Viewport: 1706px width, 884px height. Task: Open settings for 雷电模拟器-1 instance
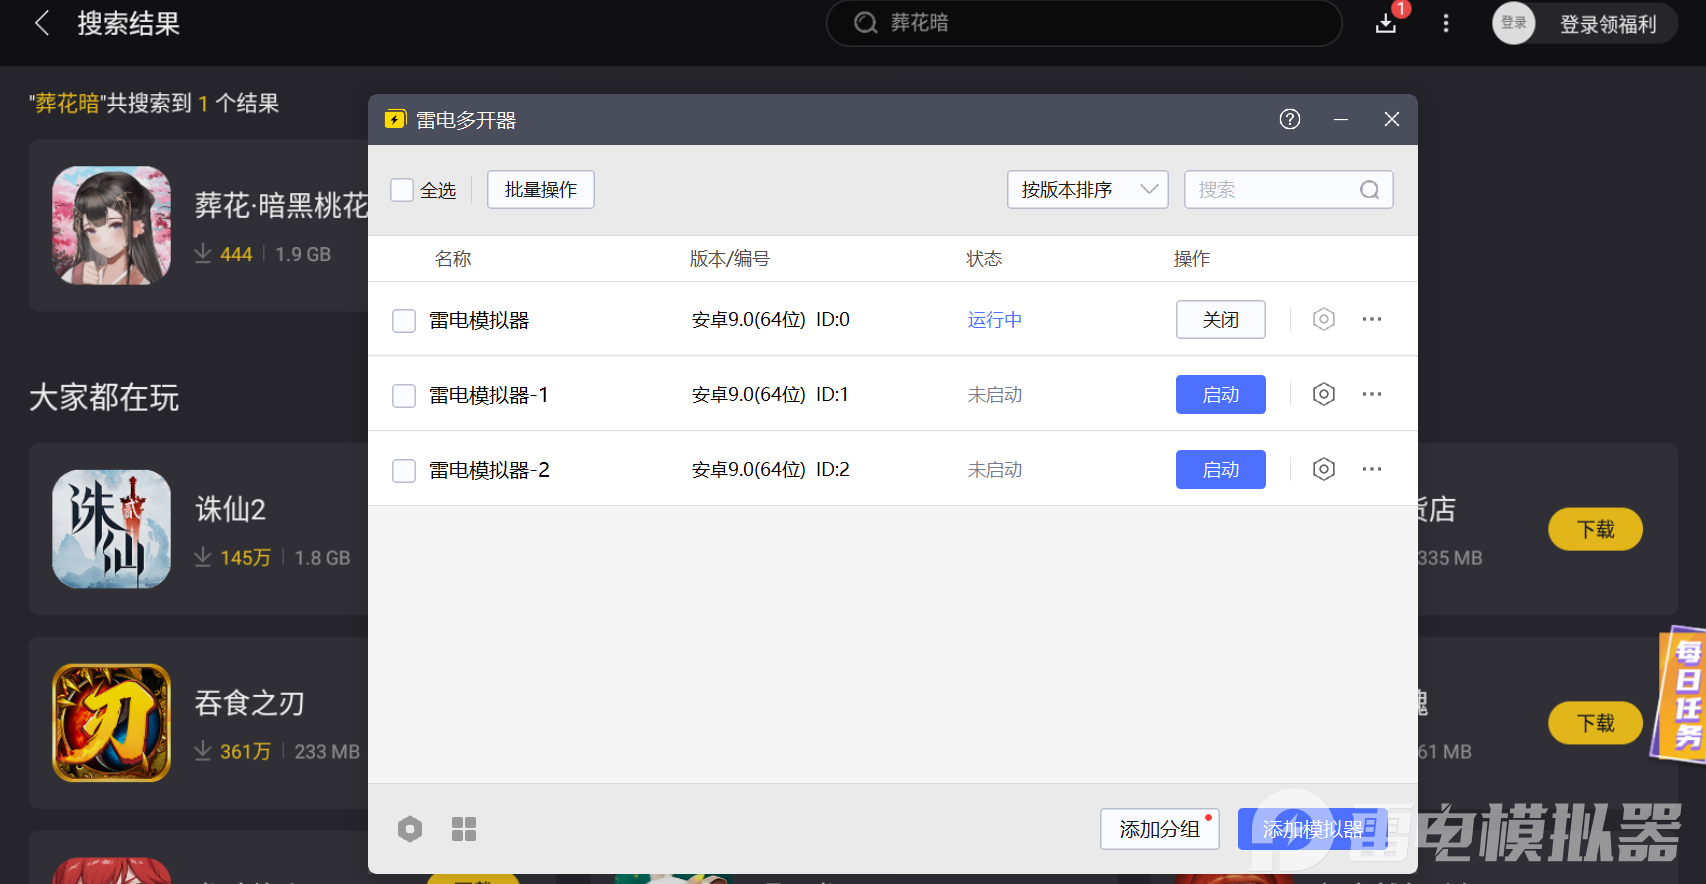[x=1323, y=394]
